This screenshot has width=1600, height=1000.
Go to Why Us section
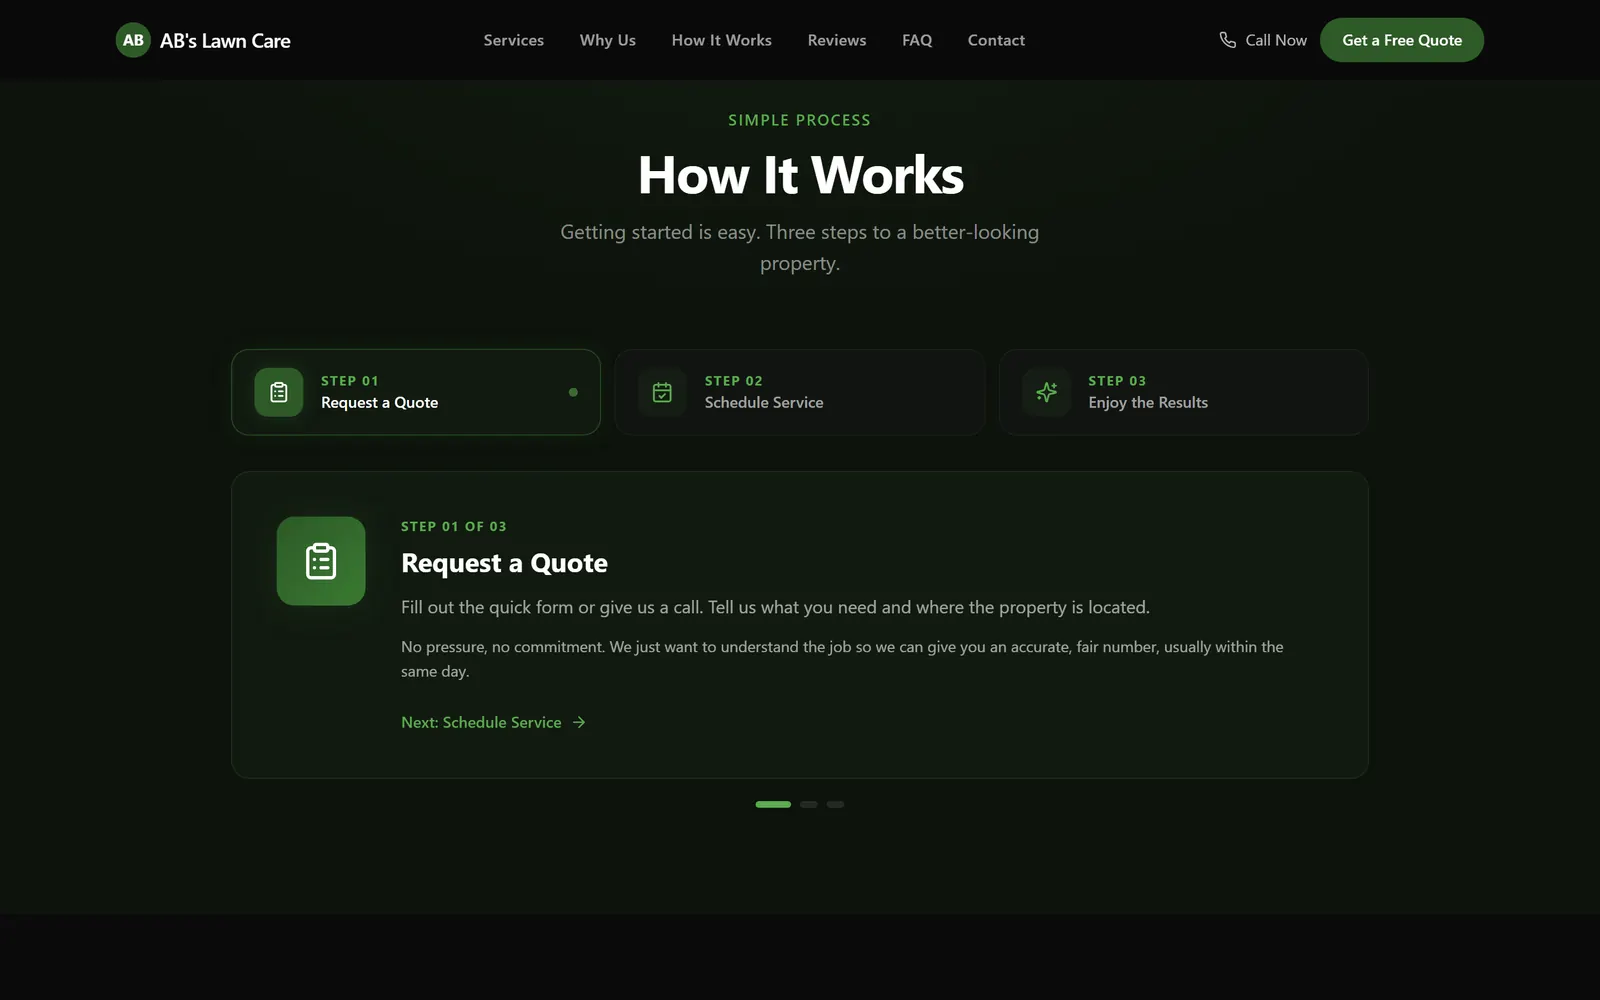tap(608, 40)
